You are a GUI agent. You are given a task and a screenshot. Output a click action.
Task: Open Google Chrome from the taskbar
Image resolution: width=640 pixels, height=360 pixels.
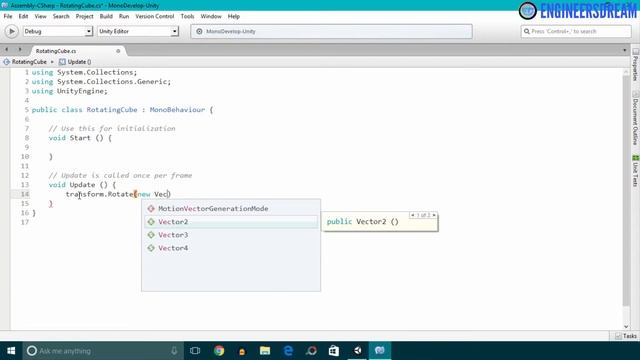pos(219,351)
